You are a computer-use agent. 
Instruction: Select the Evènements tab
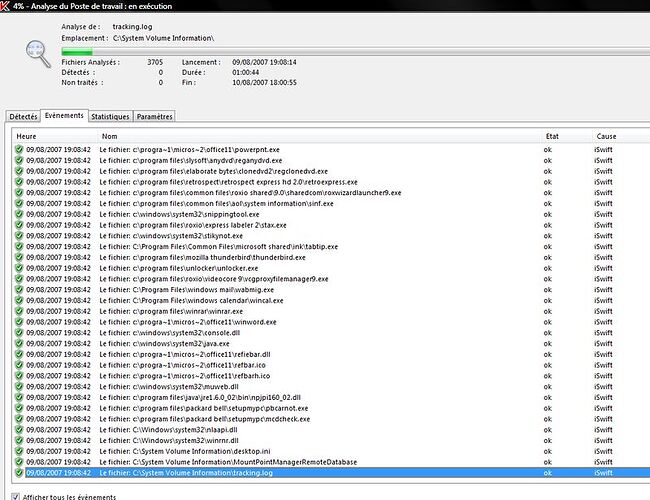point(65,116)
